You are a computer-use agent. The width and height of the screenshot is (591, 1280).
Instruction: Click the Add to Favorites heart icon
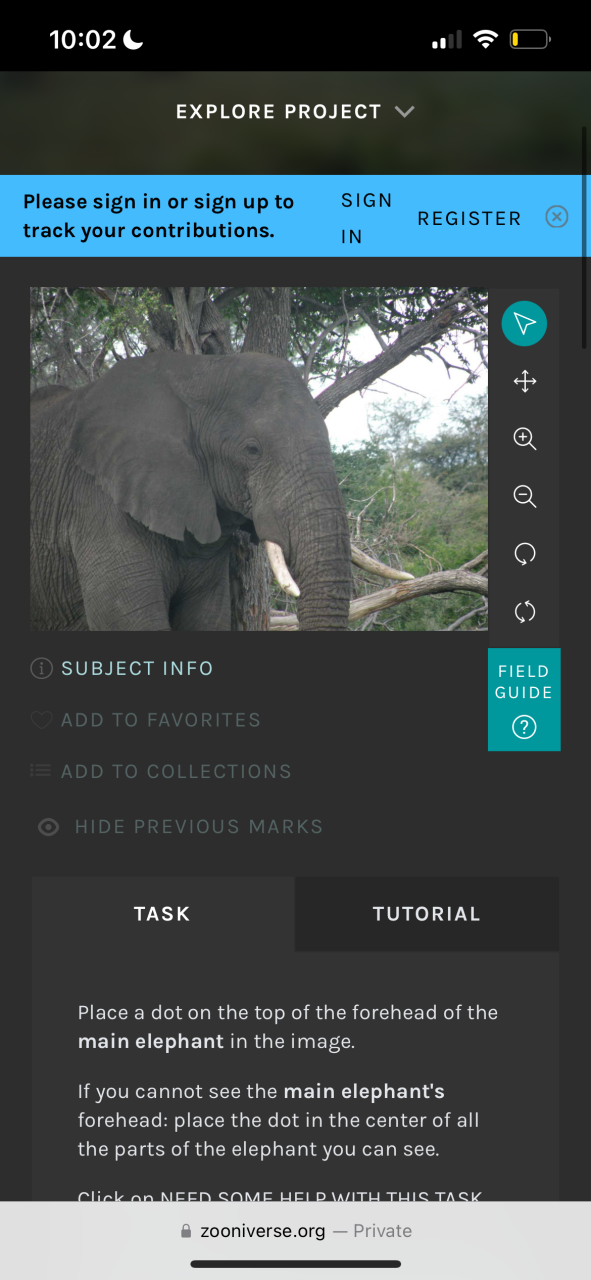point(41,720)
